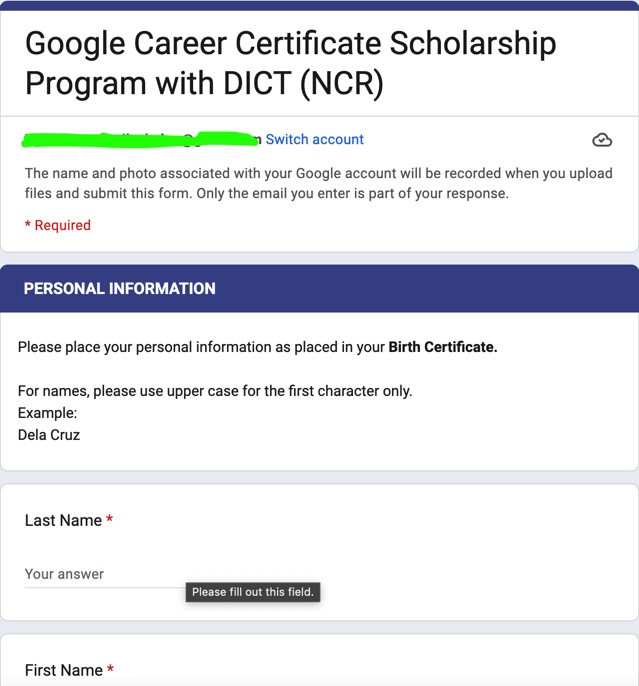Viewport: 639px width, 686px height.
Task: Click the upper case naming instruction sentence
Action: coord(215,391)
